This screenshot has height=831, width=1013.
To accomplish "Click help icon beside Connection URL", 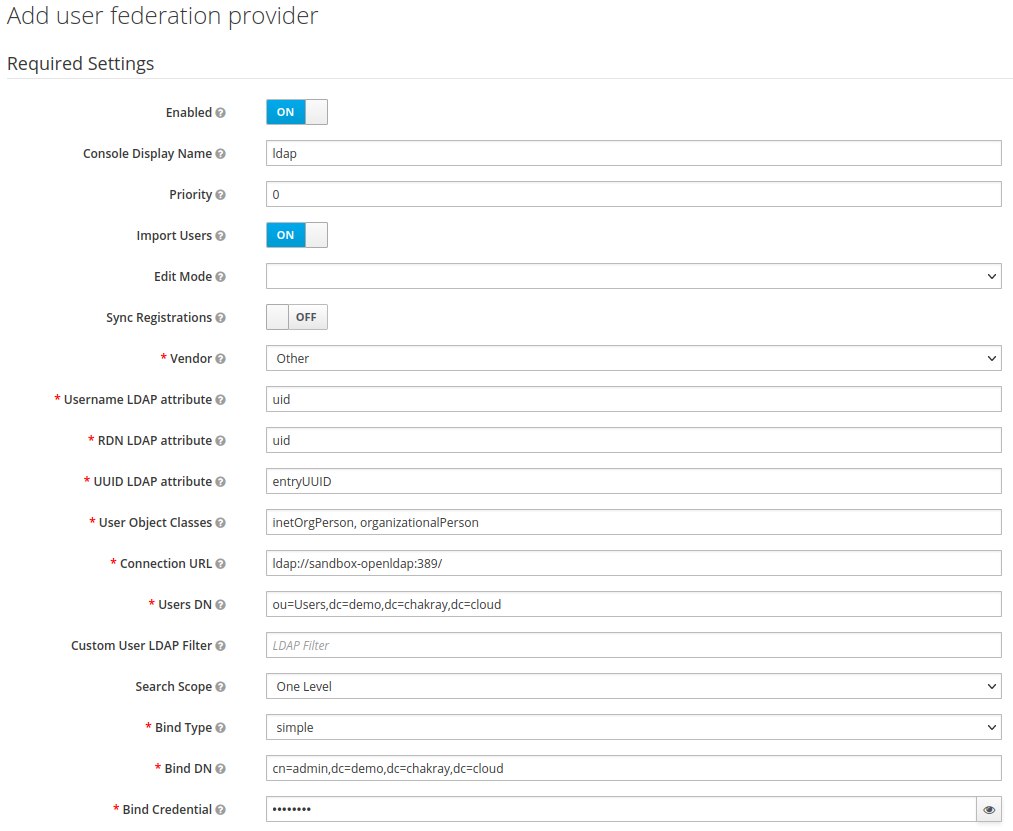I will pos(220,564).
